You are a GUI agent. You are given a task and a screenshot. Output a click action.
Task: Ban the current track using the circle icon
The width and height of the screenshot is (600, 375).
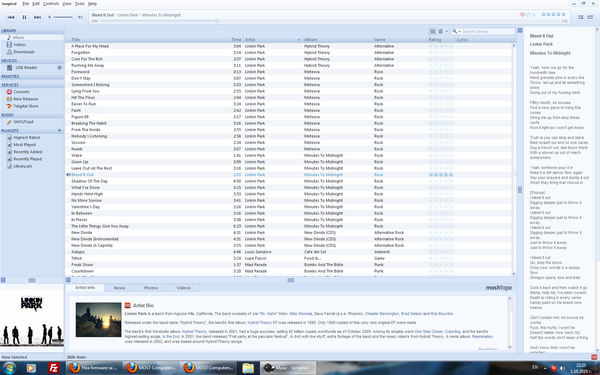click(x=528, y=15)
